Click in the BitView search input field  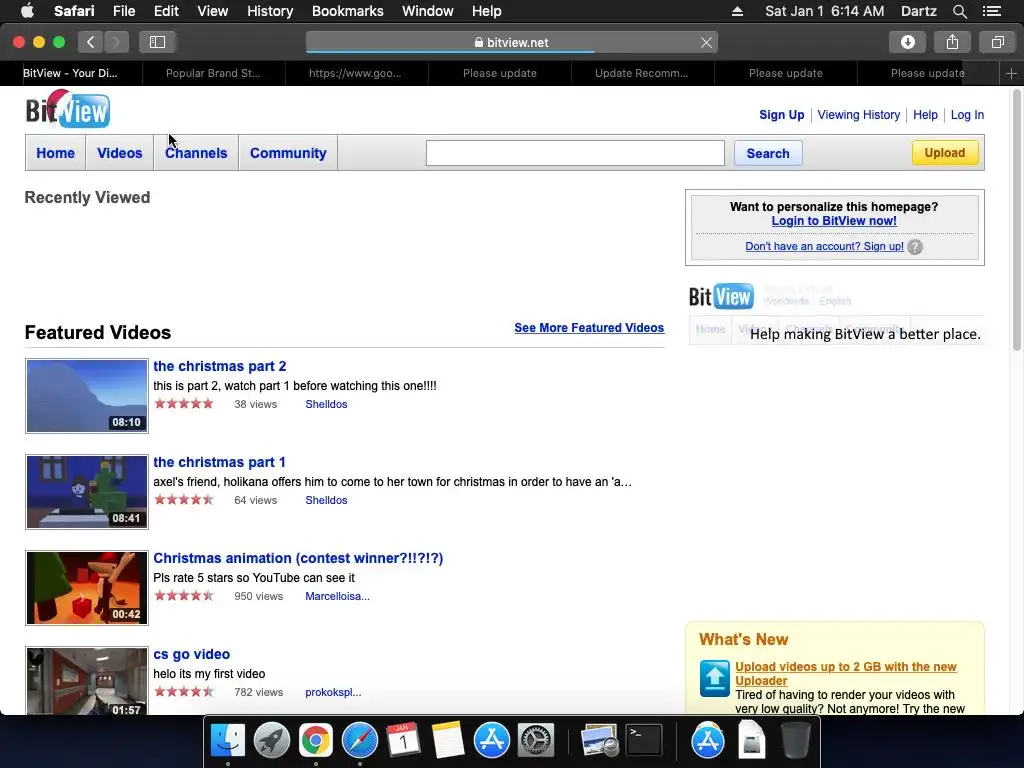575,153
